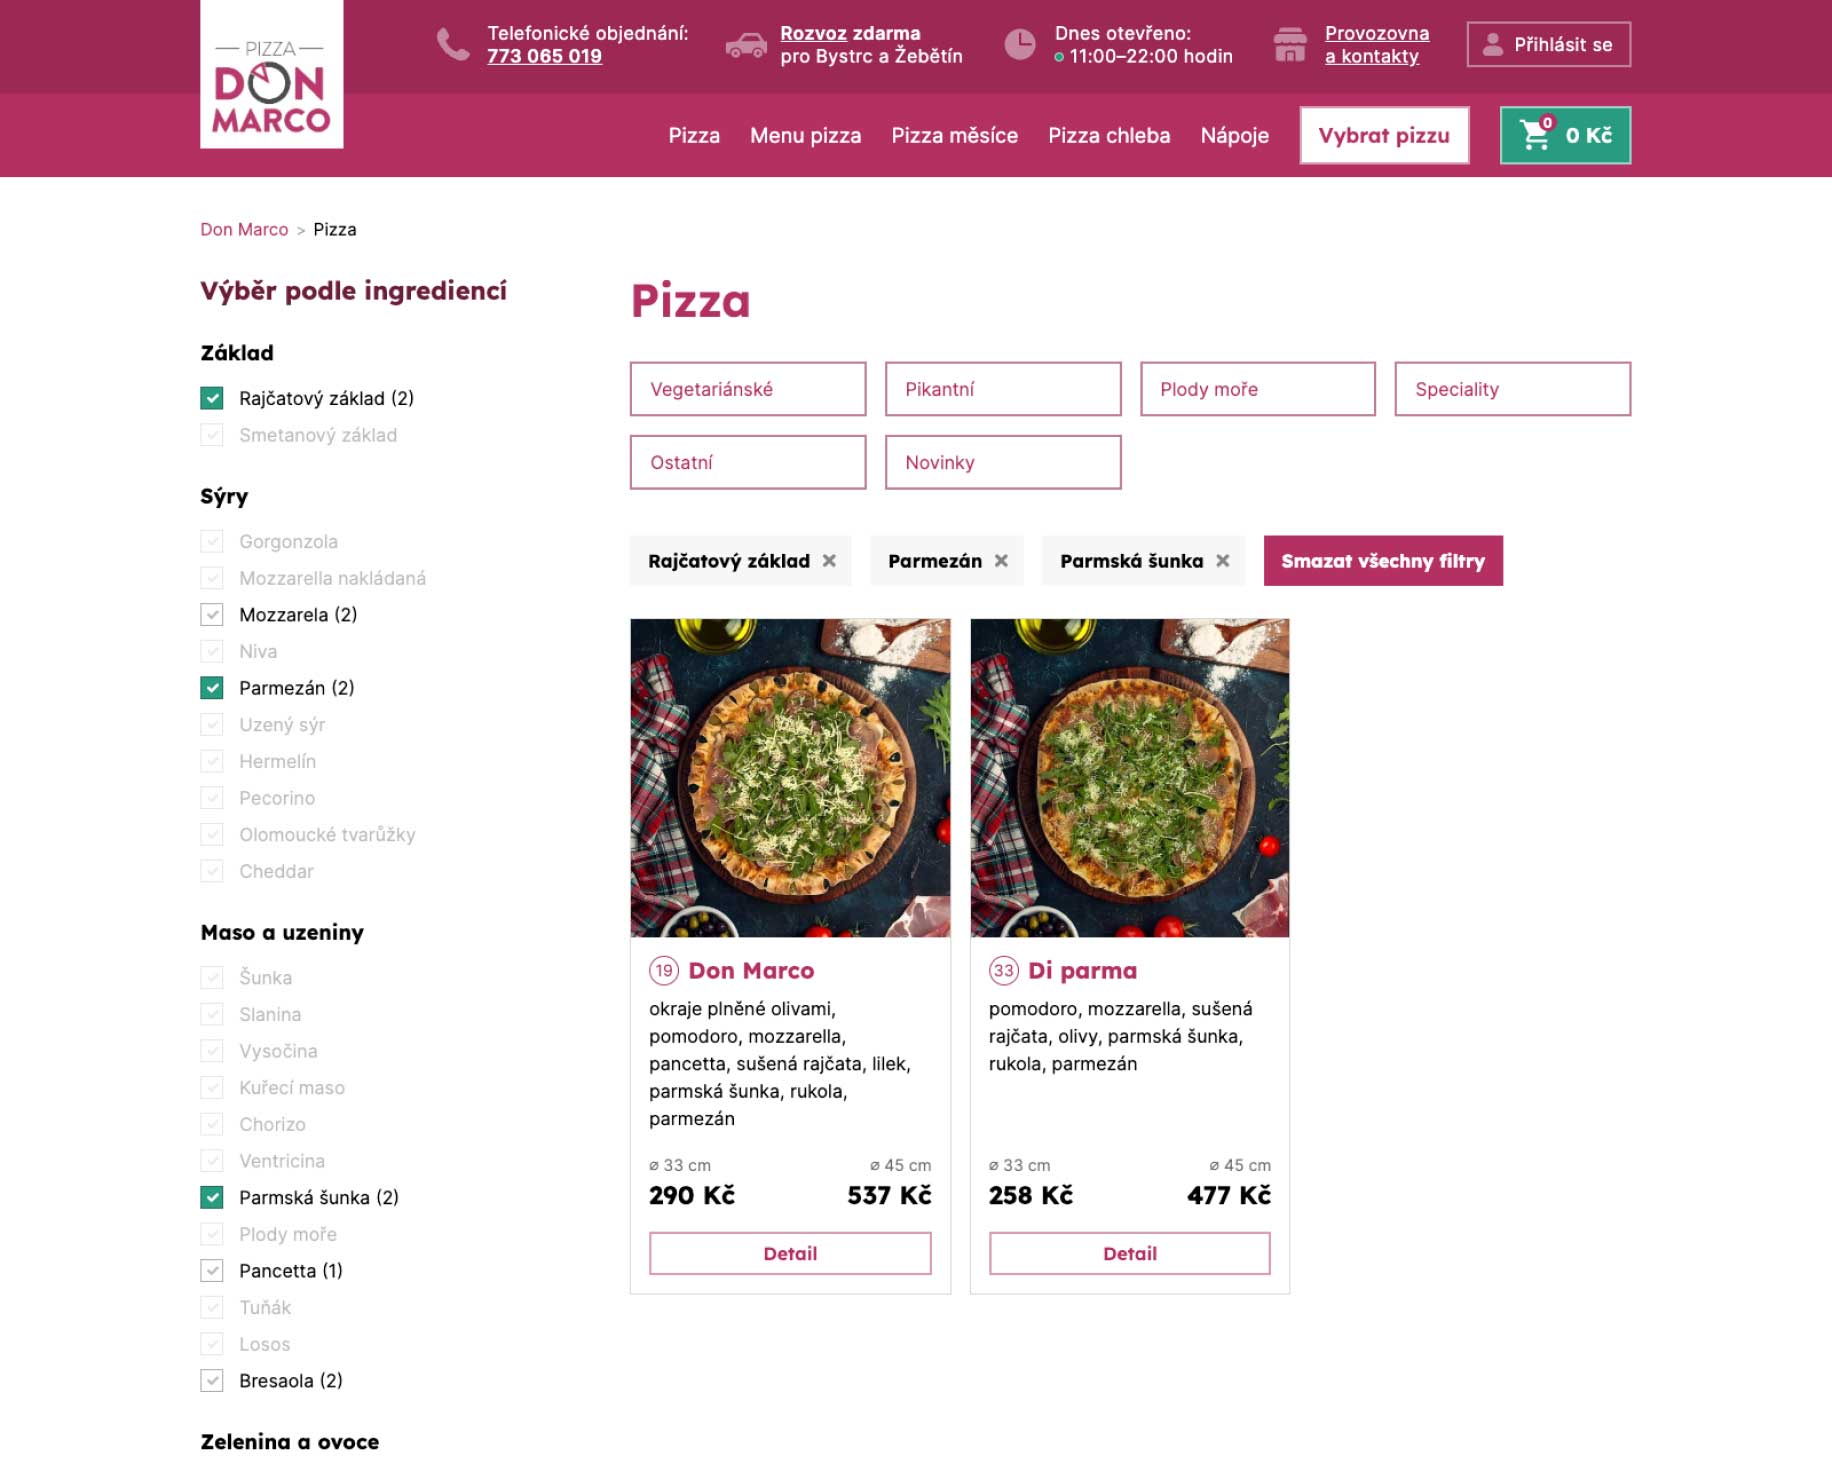Remove the Parmezán filter tag
This screenshot has width=1832, height=1474.
[1001, 561]
